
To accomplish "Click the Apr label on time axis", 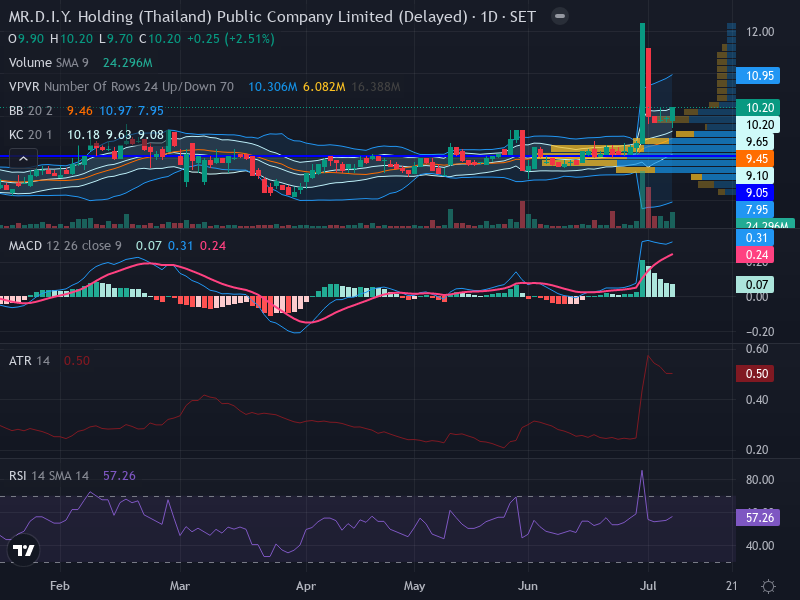I will pyautogui.click(x=306, y=586).
